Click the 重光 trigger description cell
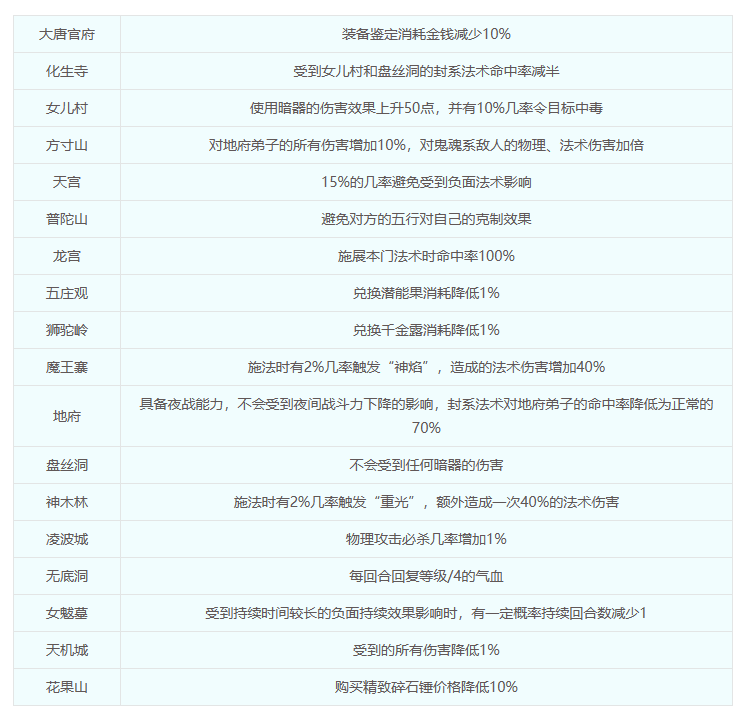Screen dimensions: 742x717 426,502
